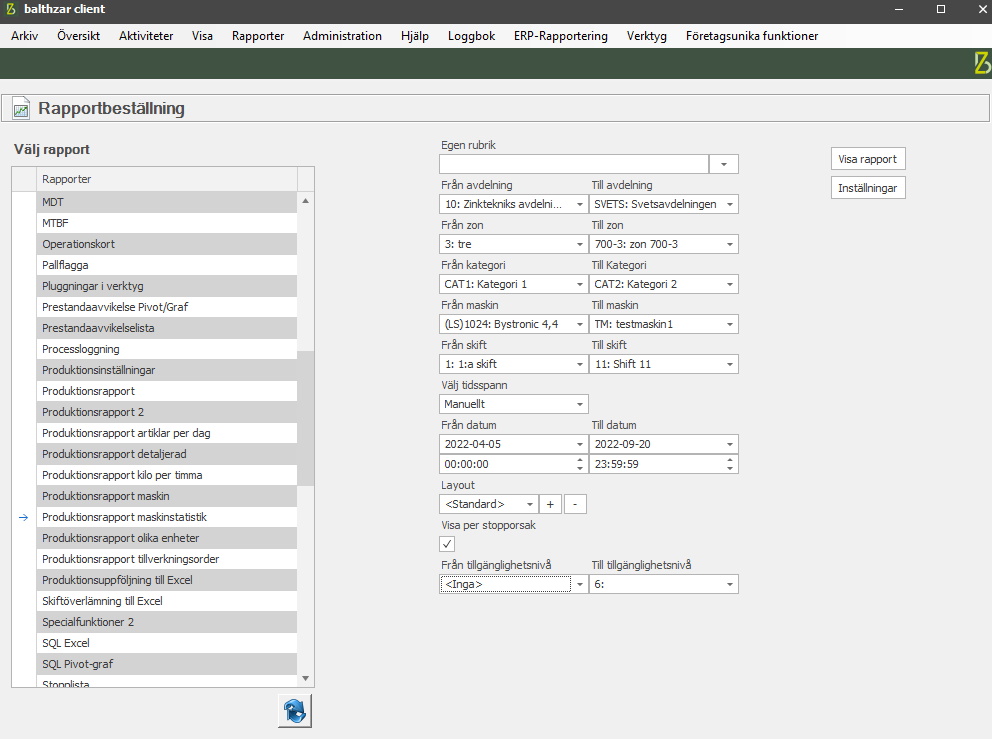Click the balthzar client title bar icon
This screenshot has height=739, width=992.
(11, 9)
